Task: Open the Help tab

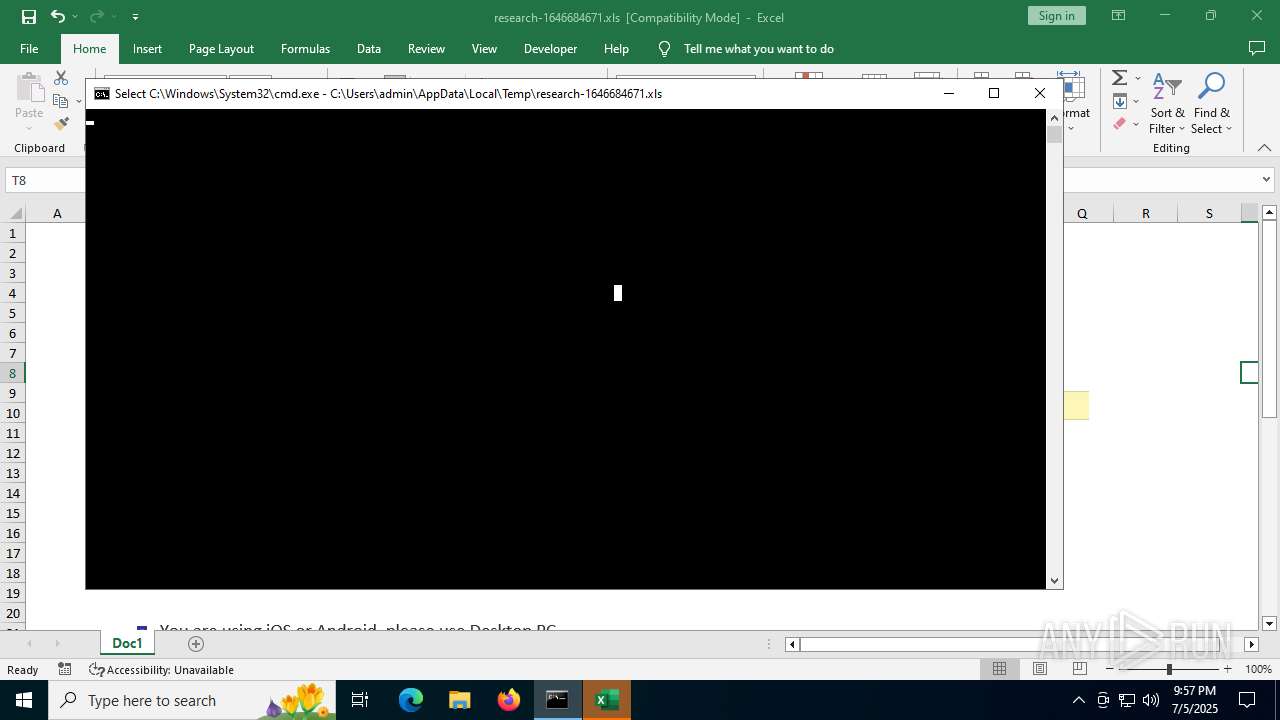Action: pos(616,48)
